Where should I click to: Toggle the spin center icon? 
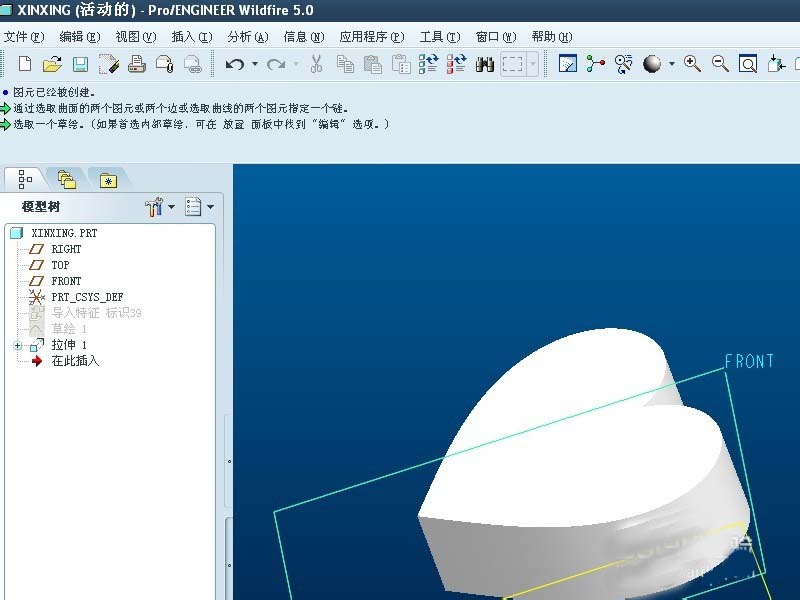click(x=595, y=64)
